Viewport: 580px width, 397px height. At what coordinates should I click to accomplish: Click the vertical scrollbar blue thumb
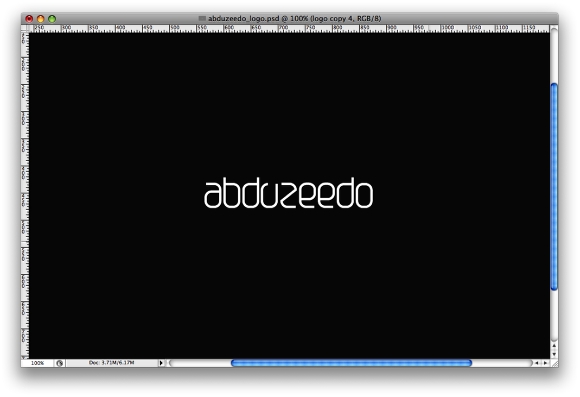[x=554, y=186]
